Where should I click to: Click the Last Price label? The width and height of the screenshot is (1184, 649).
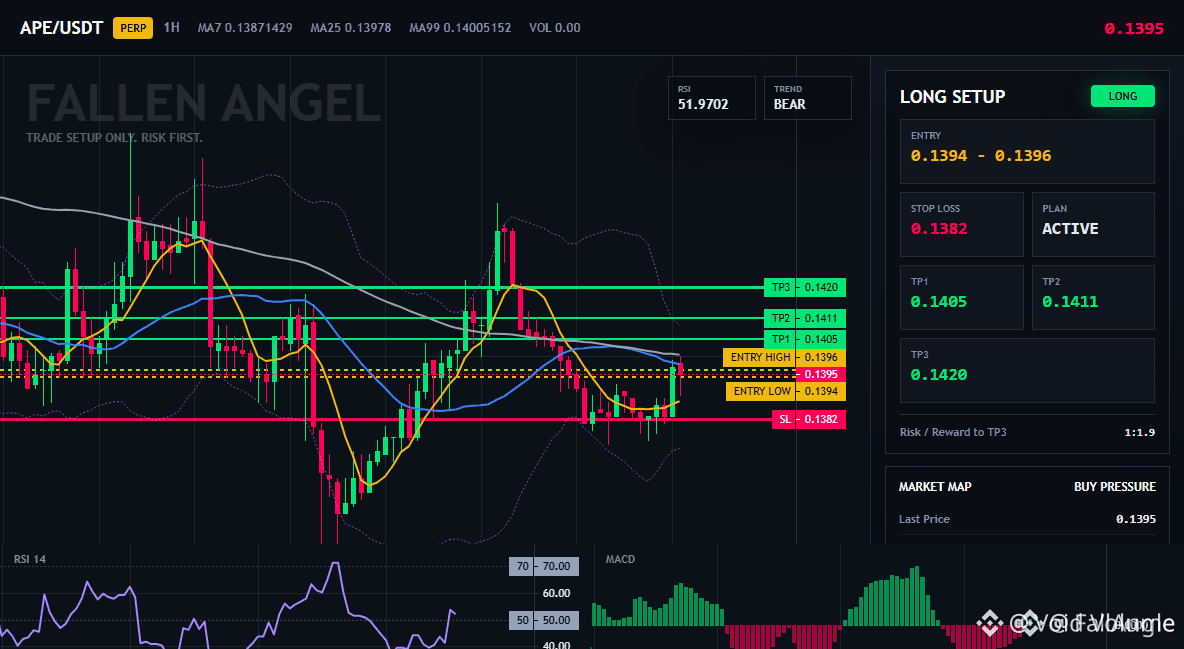[924, 519]
